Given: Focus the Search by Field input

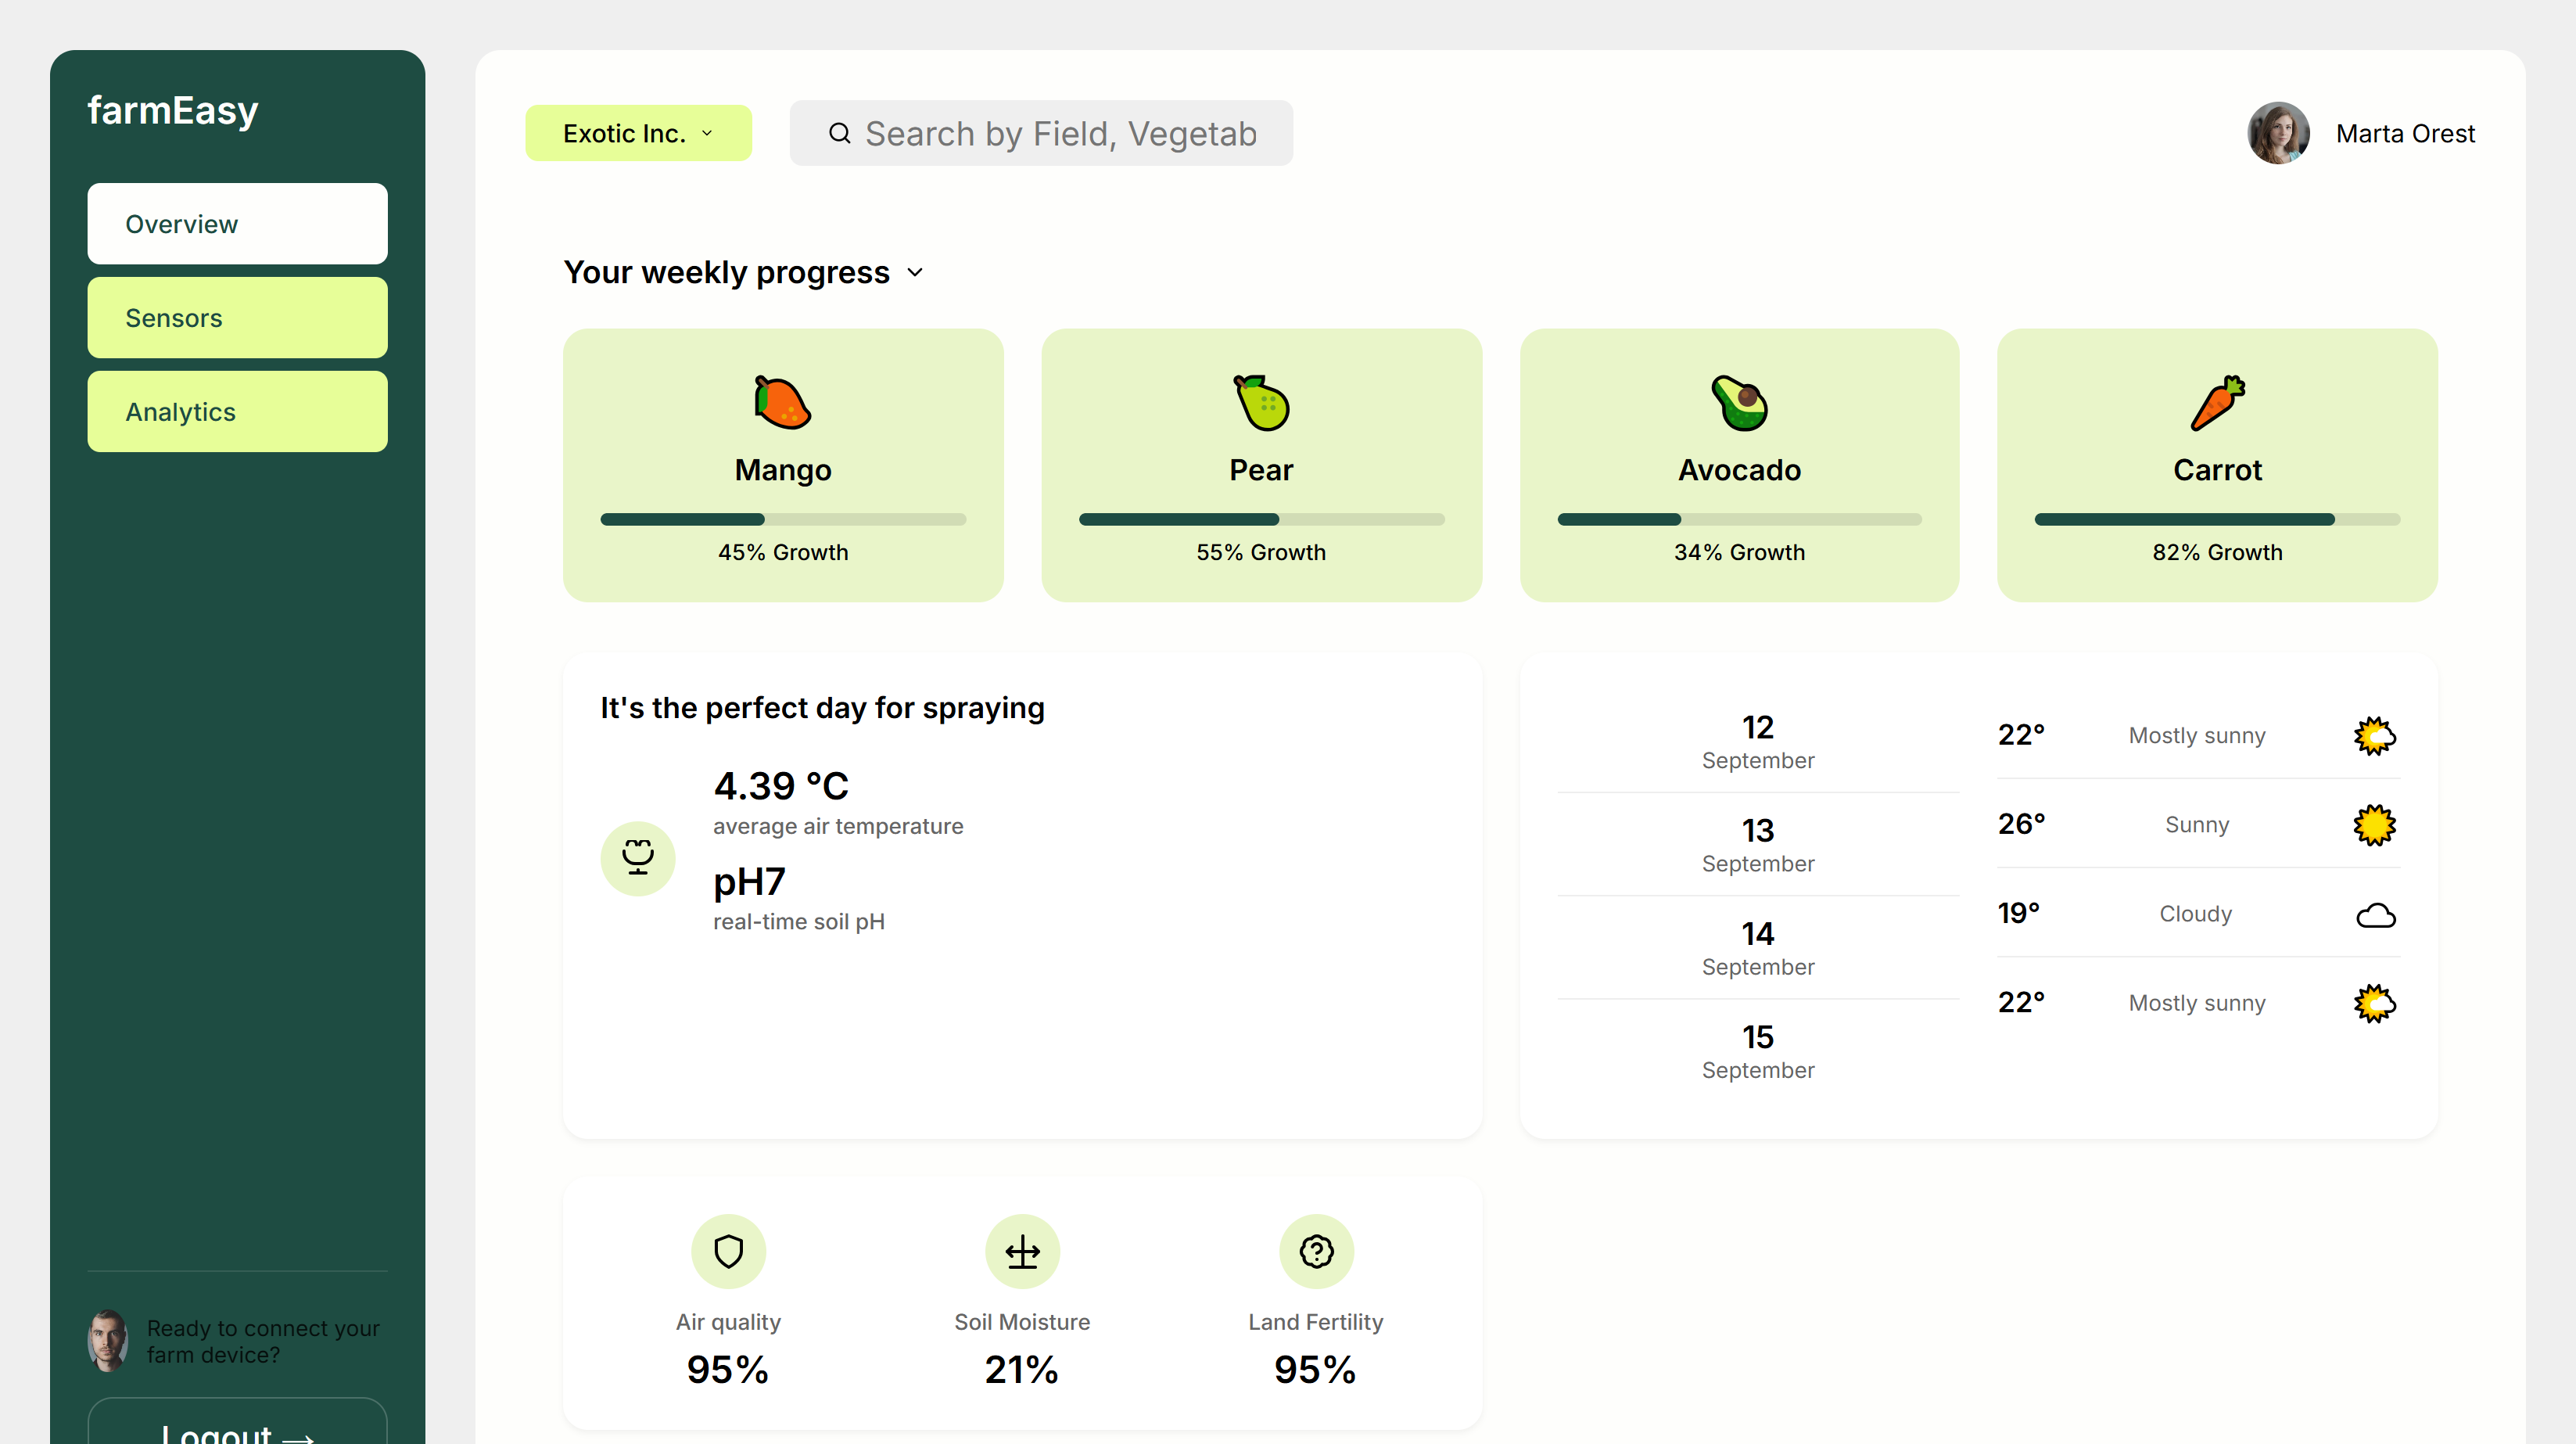Looking at the screenshot, I should pyautogui.click(x=1060, y=133).
